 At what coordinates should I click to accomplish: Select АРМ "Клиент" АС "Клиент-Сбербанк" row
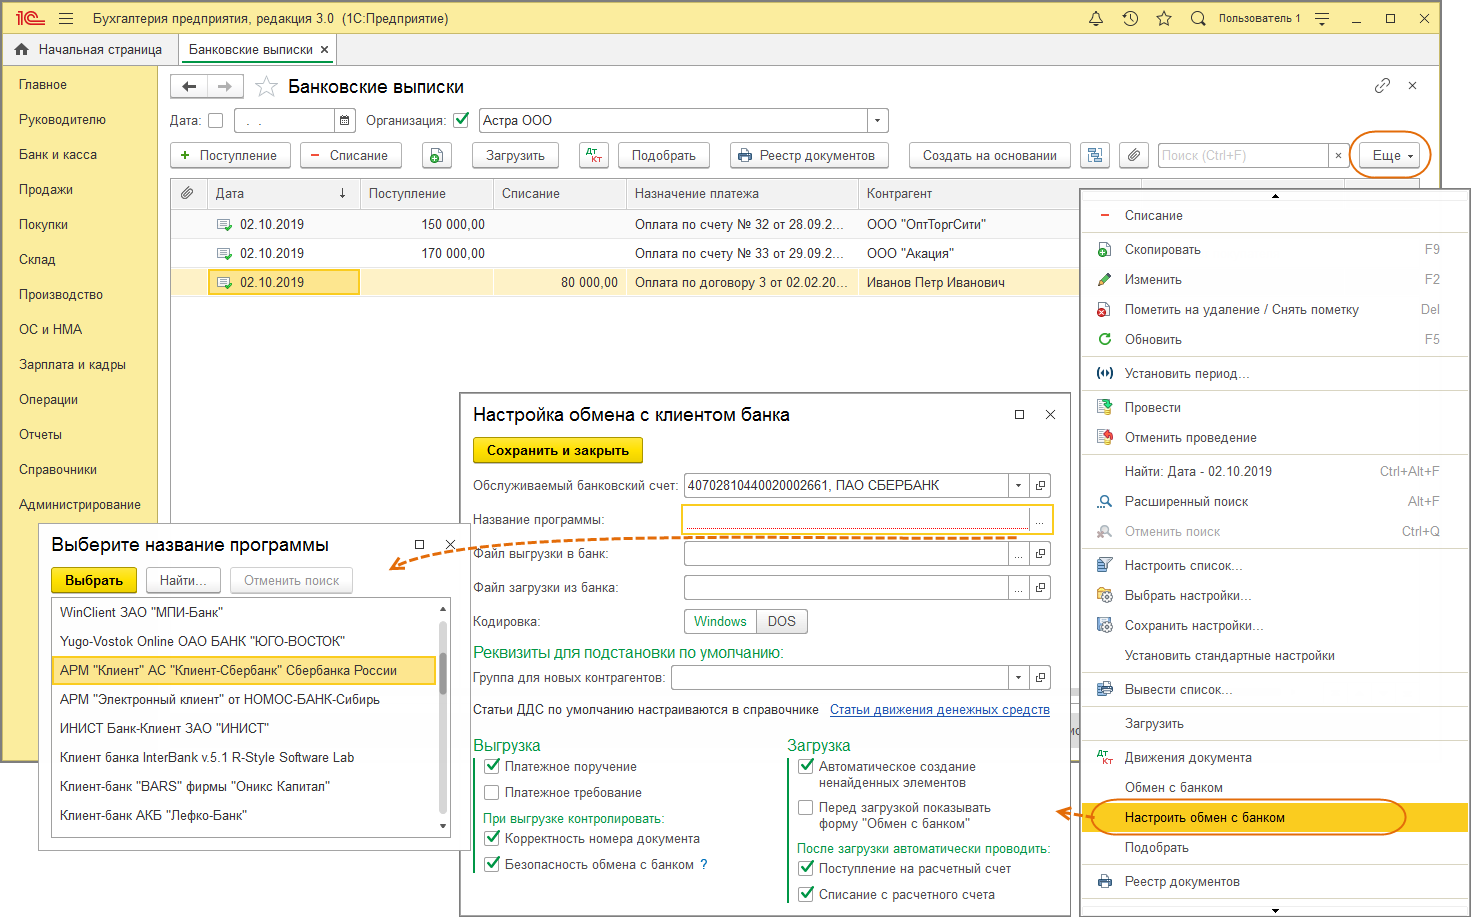point(244,670)
